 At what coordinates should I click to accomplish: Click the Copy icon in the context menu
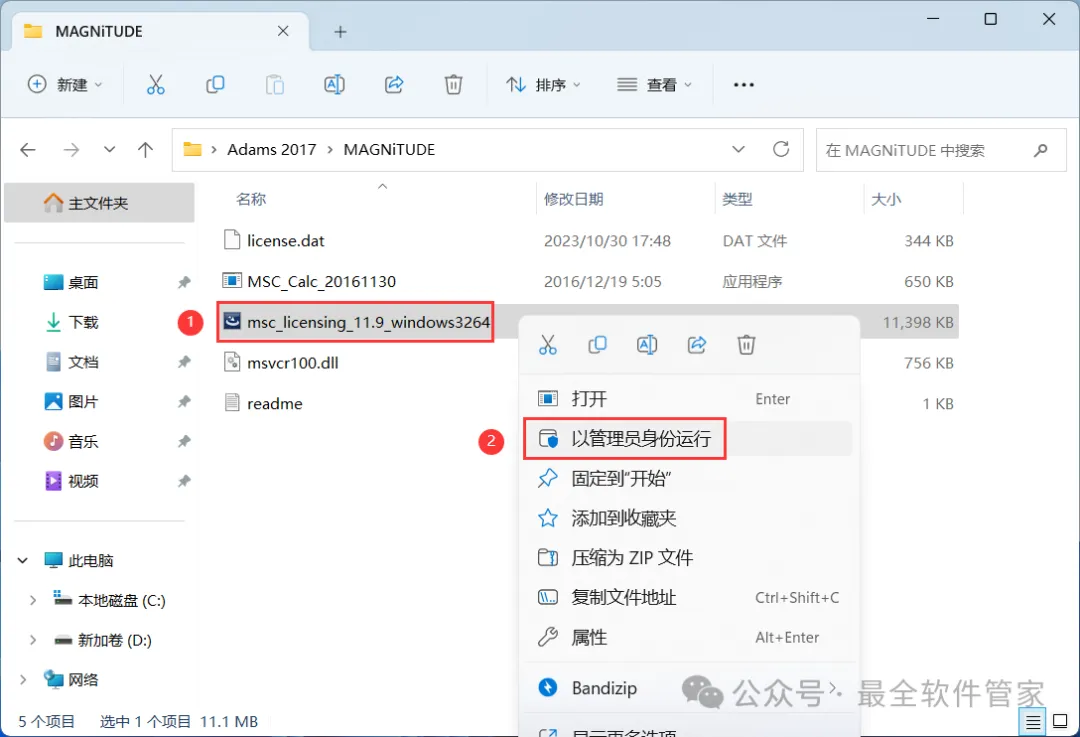(x=597, y=344)
